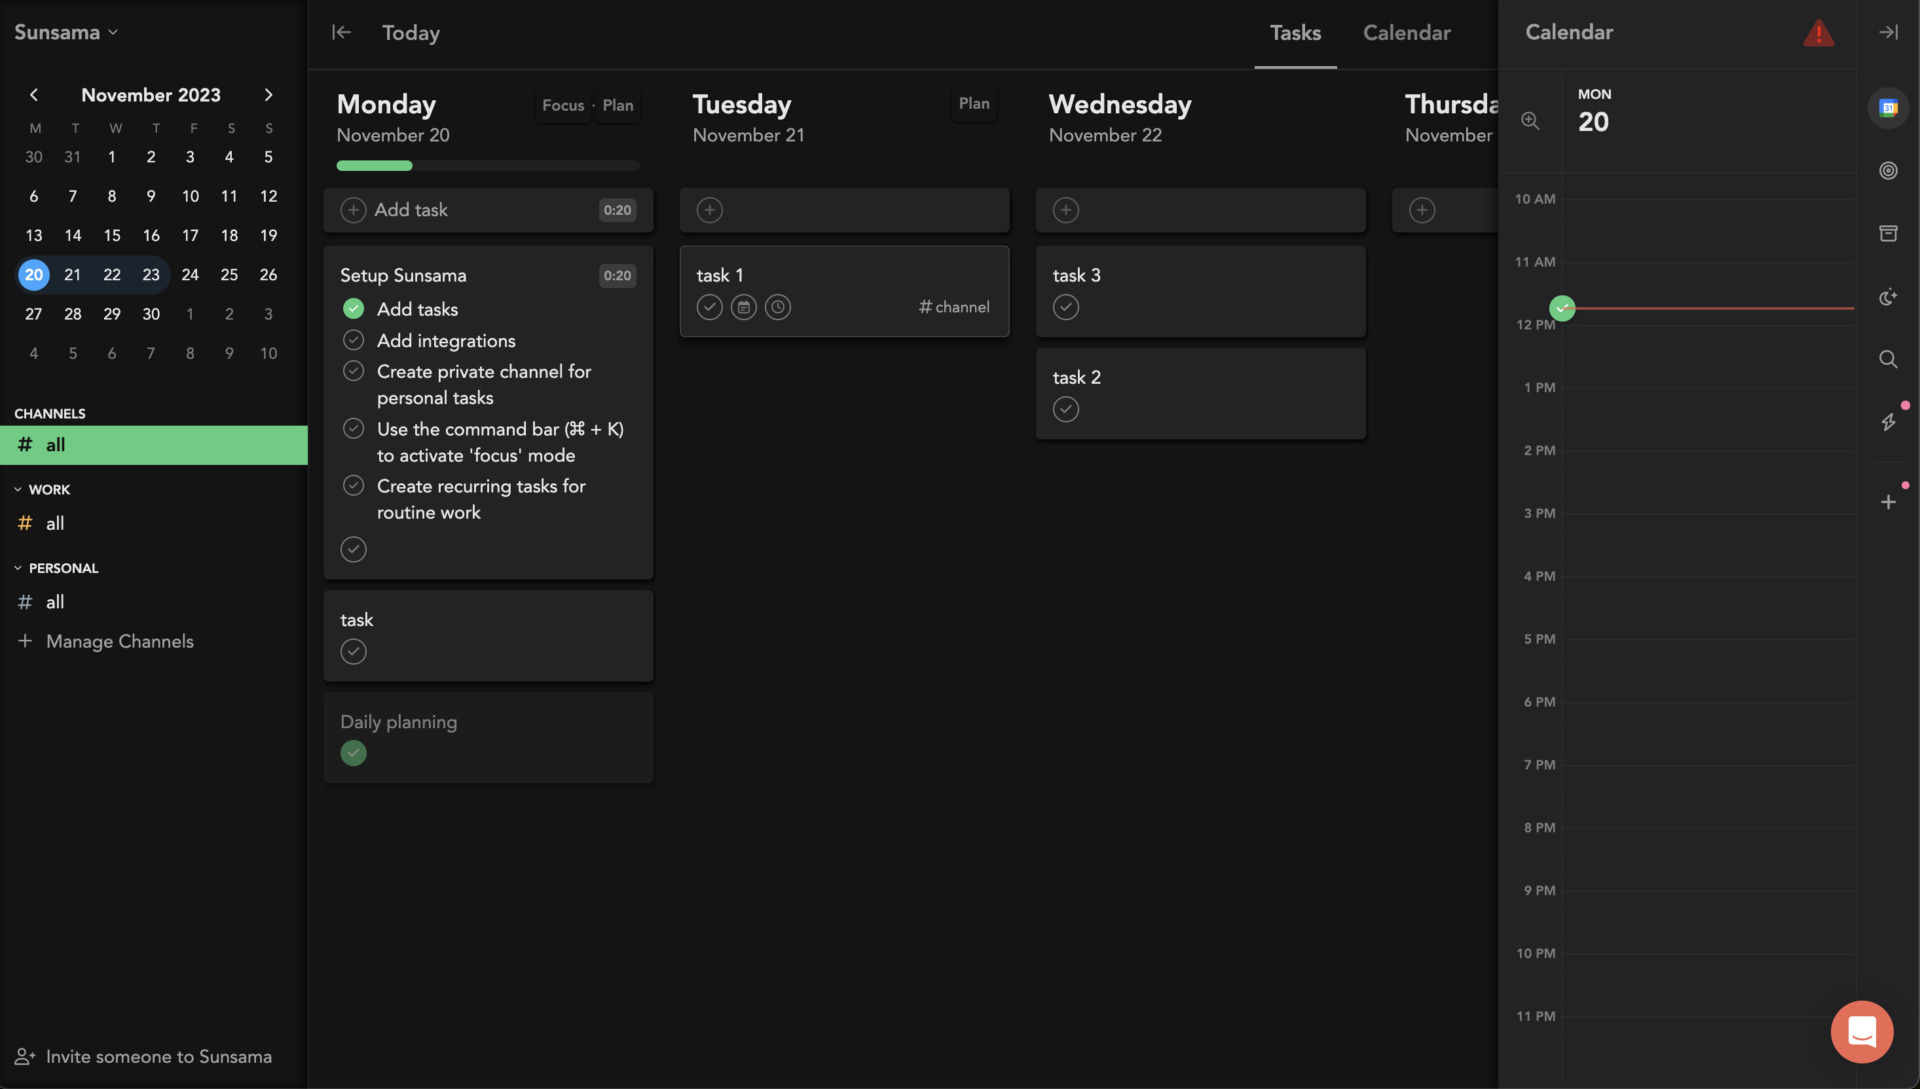Click Monday's green progress bar
The image size is (1920, 1089).
pos(375,166)
